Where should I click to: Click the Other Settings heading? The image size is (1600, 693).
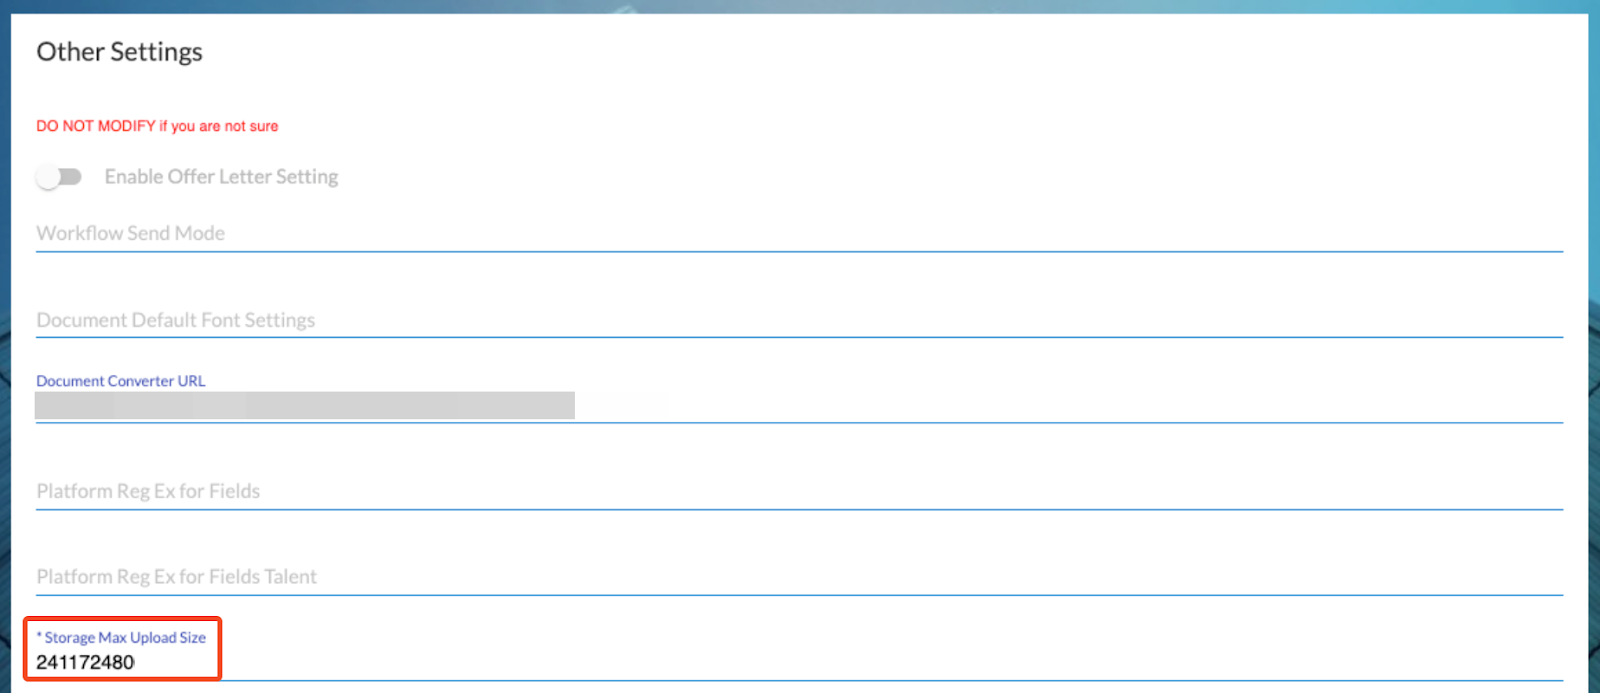pyautogui.click(x=119, y=52)
